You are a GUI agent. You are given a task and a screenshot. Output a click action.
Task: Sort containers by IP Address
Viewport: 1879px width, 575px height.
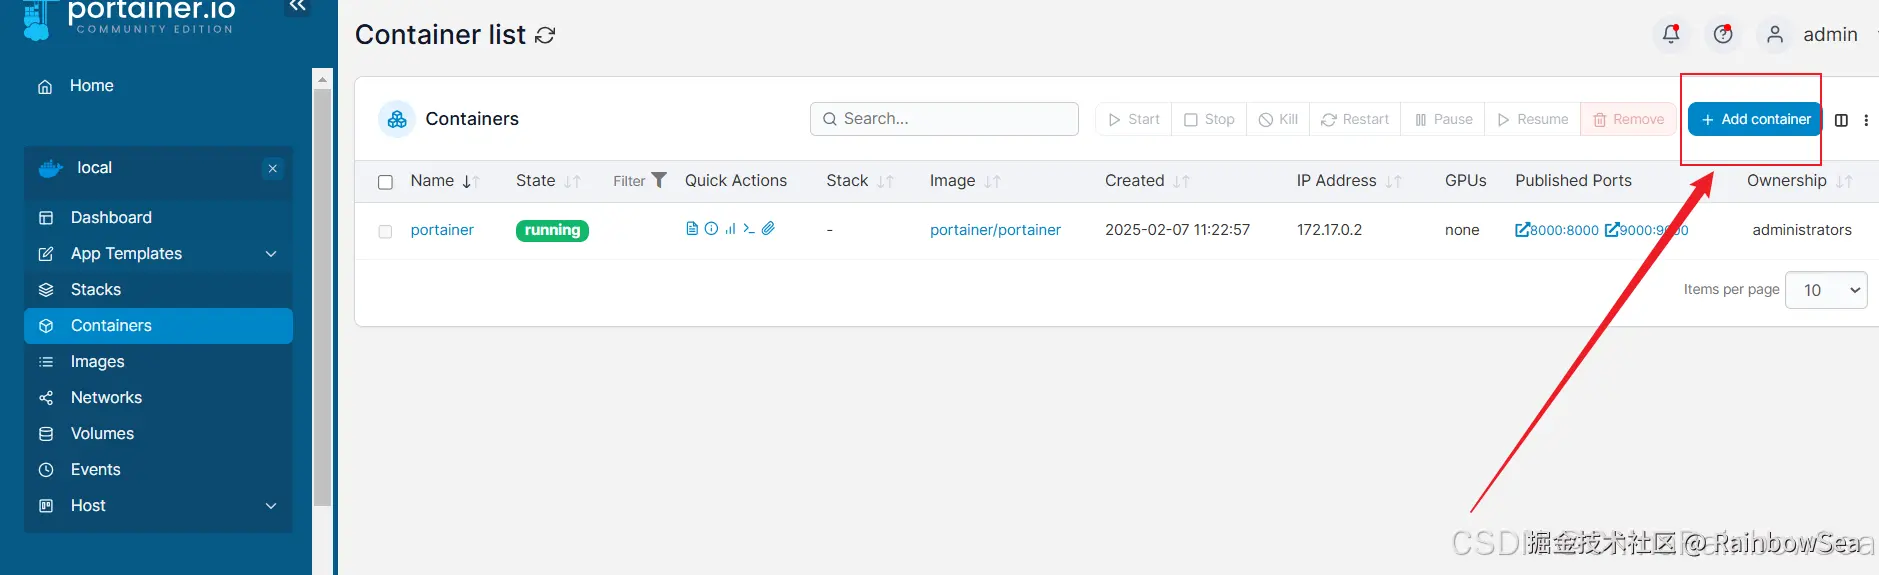pos(1349,181)
